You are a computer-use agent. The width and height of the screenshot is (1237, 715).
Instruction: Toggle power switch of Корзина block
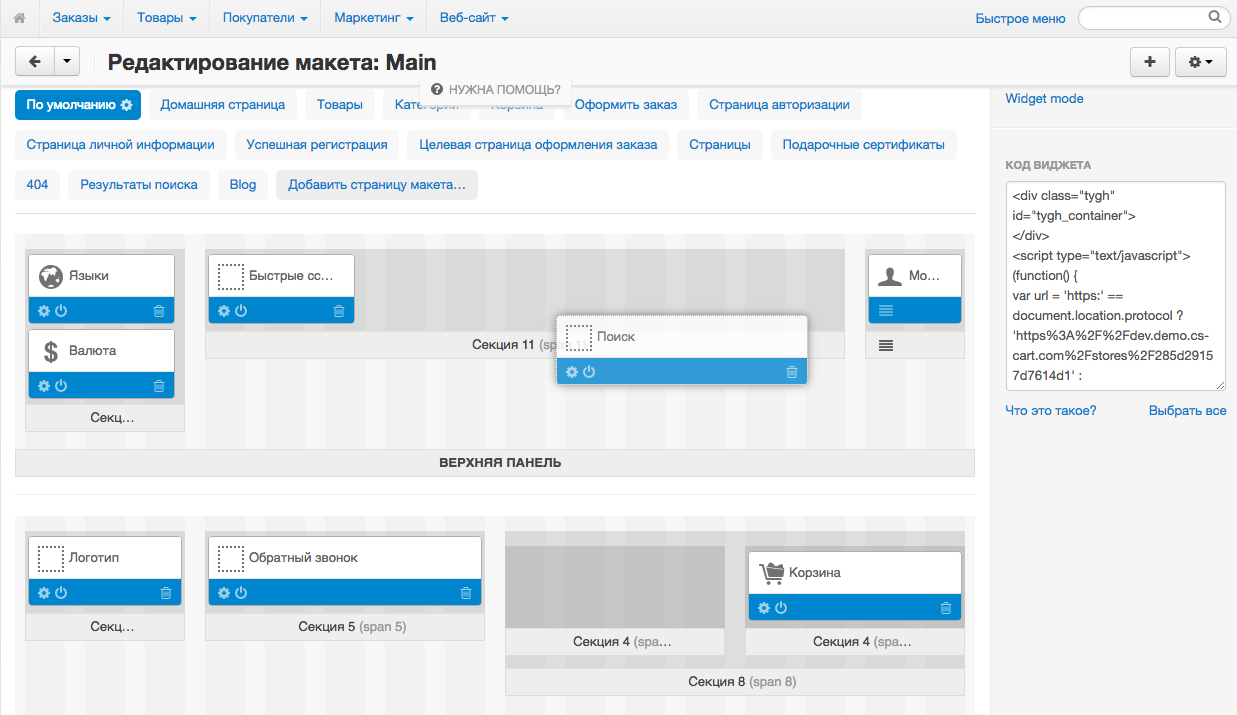pos(781,608)
